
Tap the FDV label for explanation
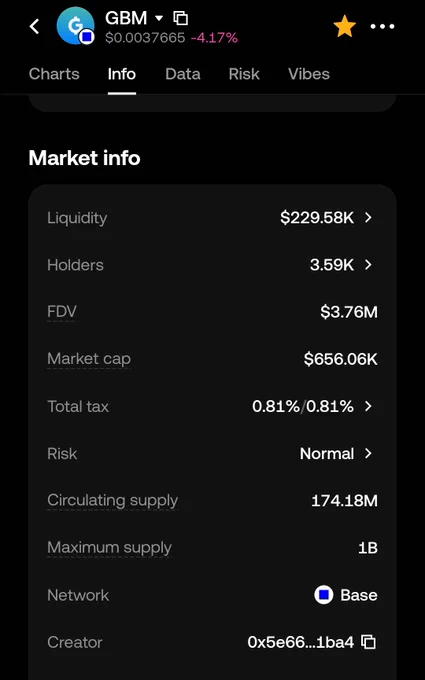pyautogui.click(x=62, y=311)
